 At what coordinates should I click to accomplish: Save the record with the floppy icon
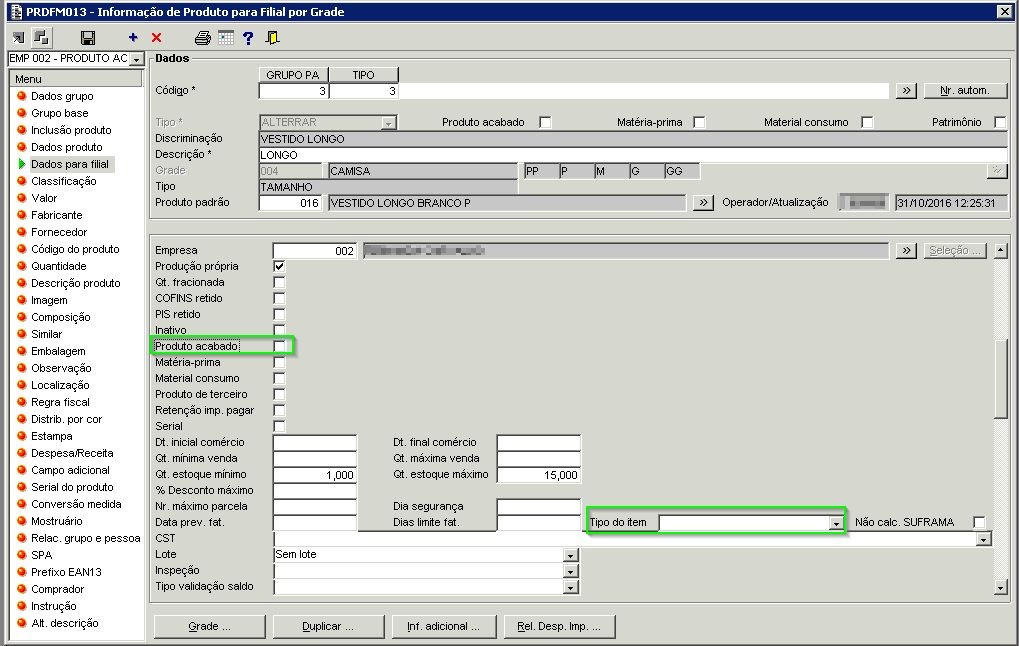pos(88,38)
